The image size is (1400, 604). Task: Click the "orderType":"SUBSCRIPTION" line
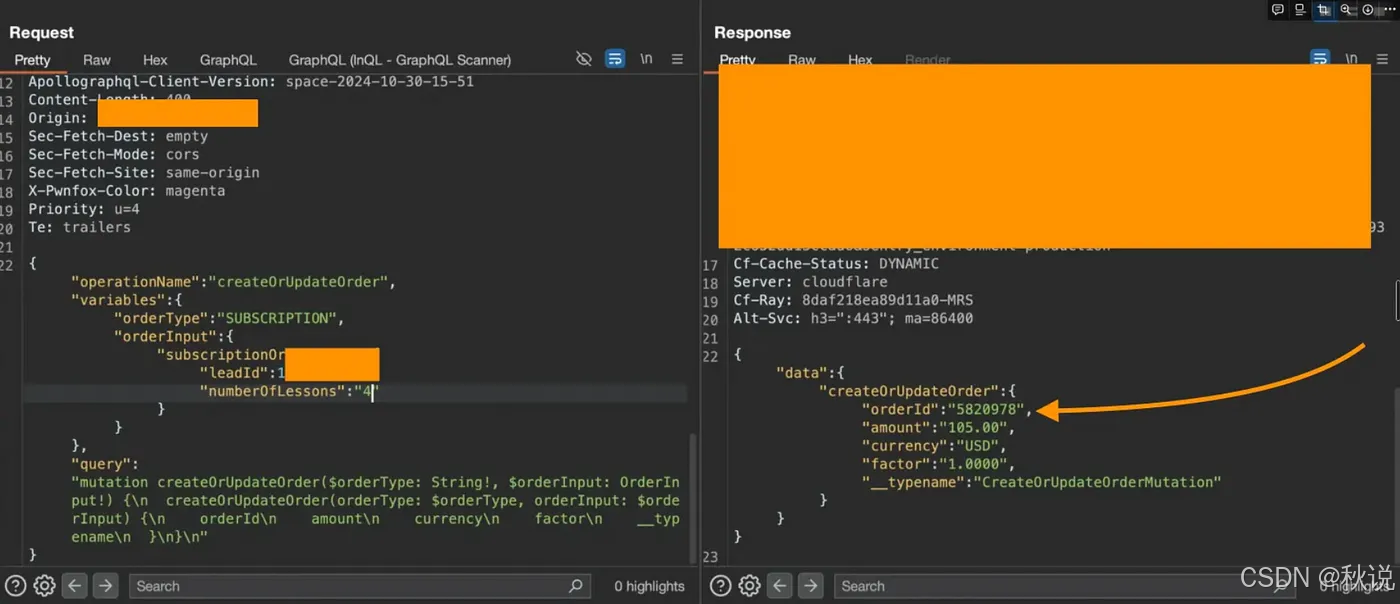229,319
